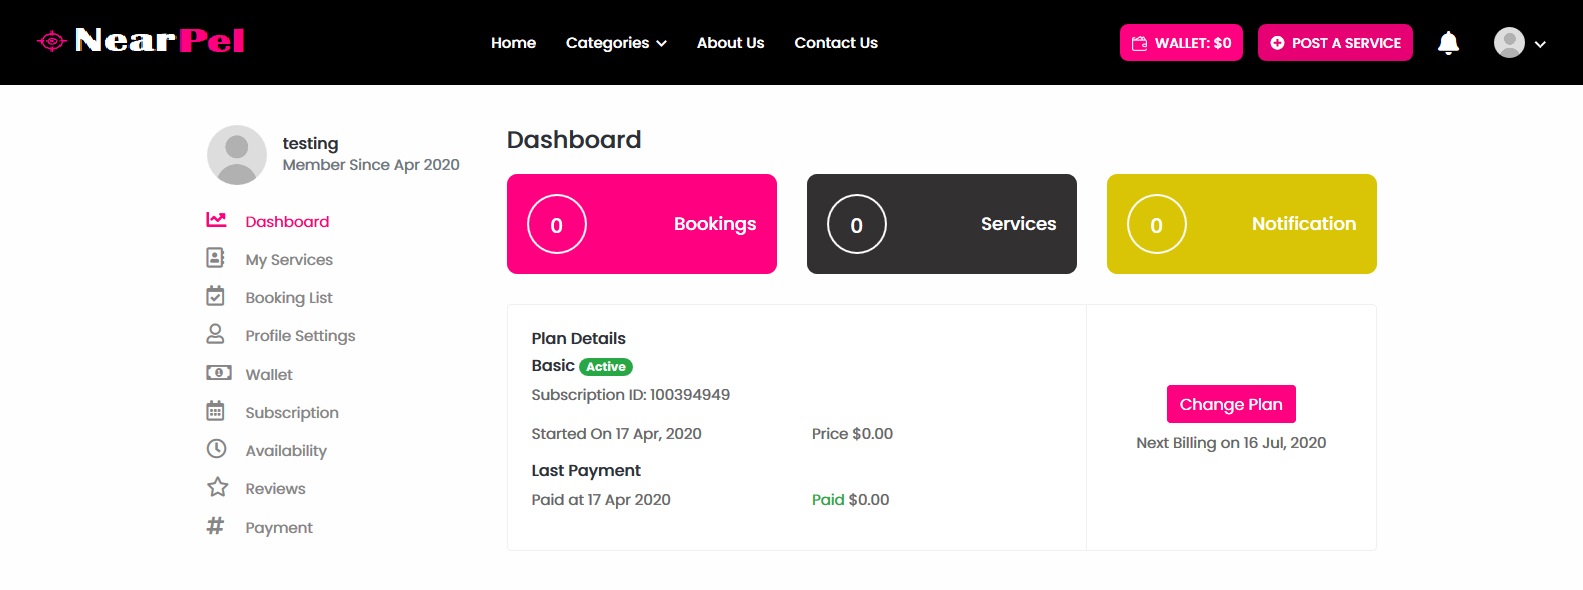Click the Wallet money icon in sidebar
Screen dimensions: 1583x590
[218, 373]
